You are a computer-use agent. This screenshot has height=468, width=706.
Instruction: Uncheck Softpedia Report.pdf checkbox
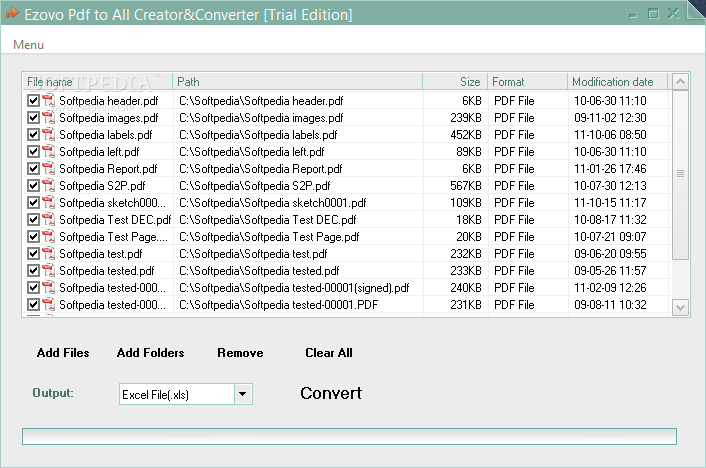tap(33, 168)
